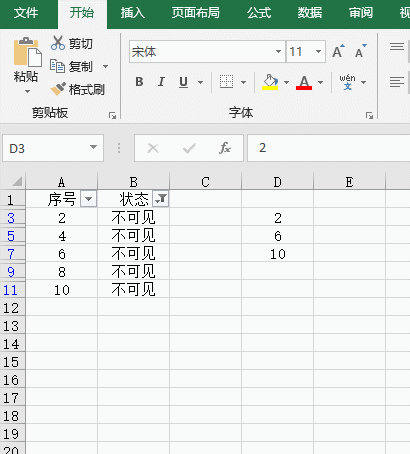Click the formula bar Enter checkmark
The width and height of the screenshot is (410, 454).
point(189,148)
